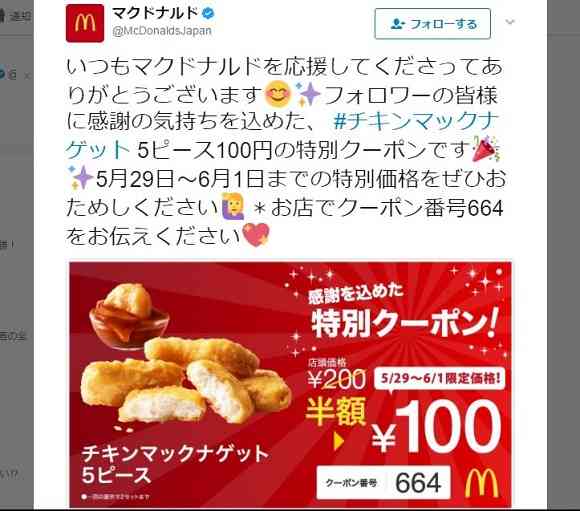Click the golden arches logo on the coupon
The width and height of the screenshot is (580, 511).
[482, 483]
